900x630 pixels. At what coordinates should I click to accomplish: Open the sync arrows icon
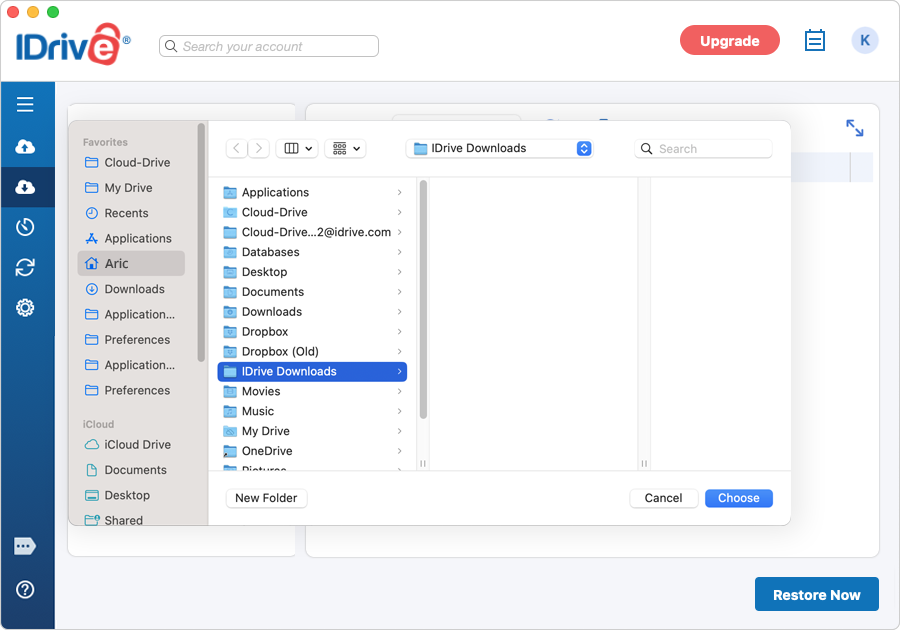[25, 267]
